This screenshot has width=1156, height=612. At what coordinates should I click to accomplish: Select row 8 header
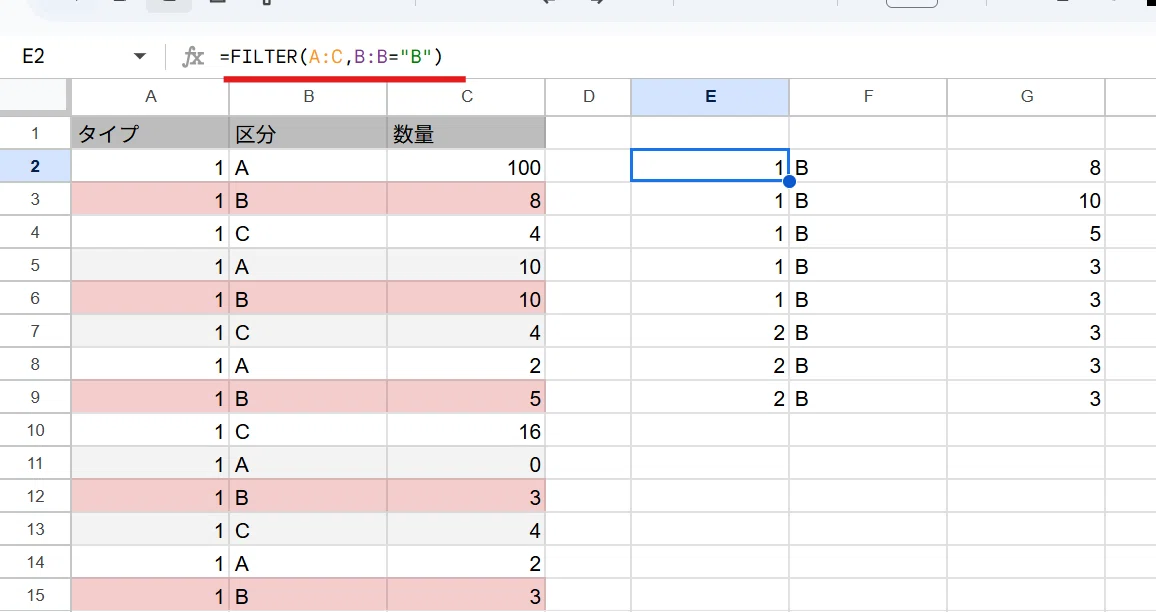(x=35, y=365)
